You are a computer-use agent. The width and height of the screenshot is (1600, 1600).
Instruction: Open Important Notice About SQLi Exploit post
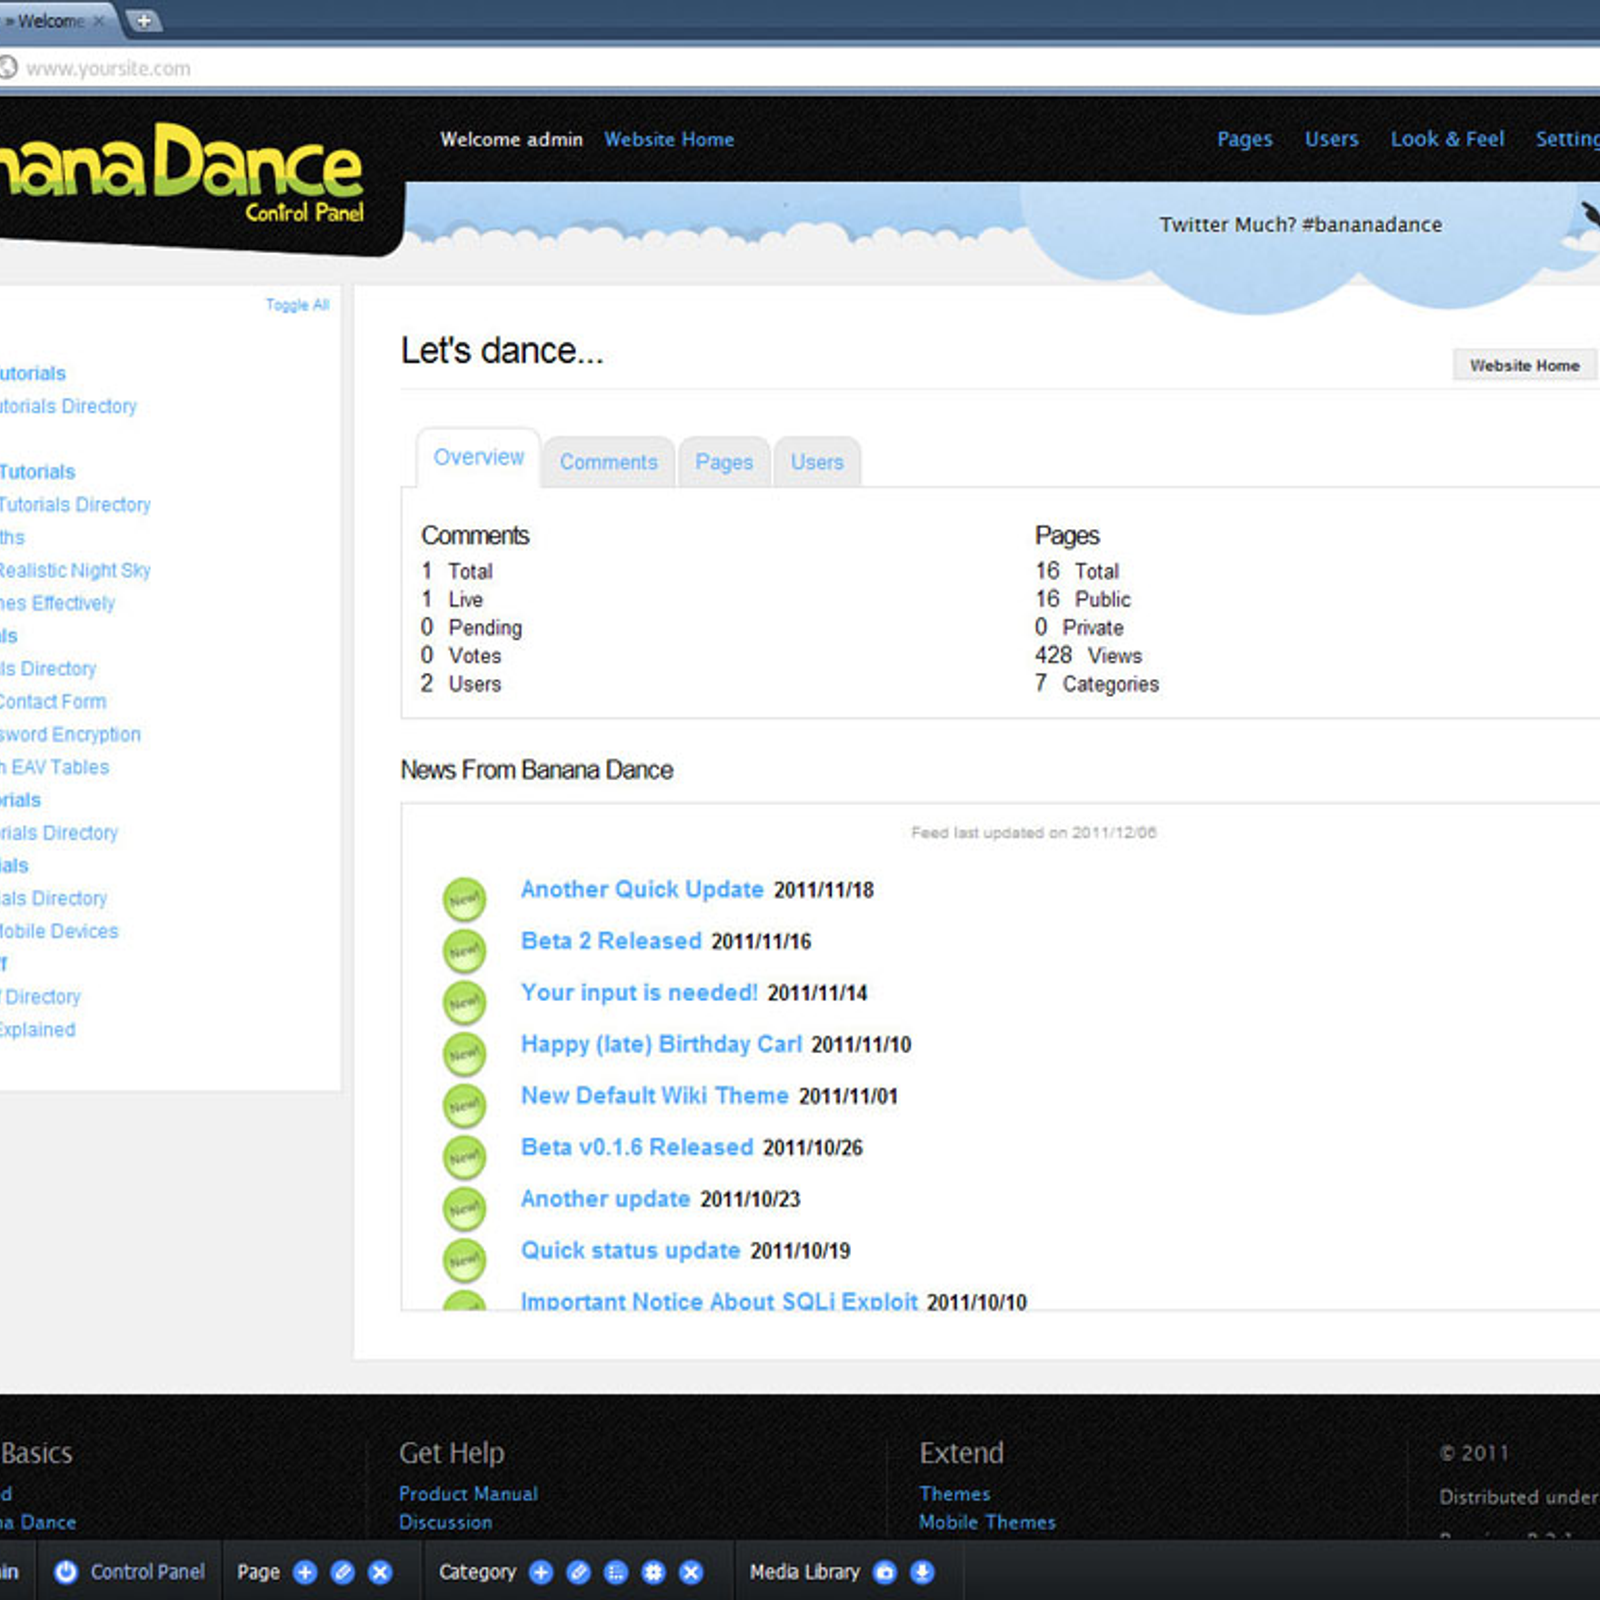(719, 1300)
